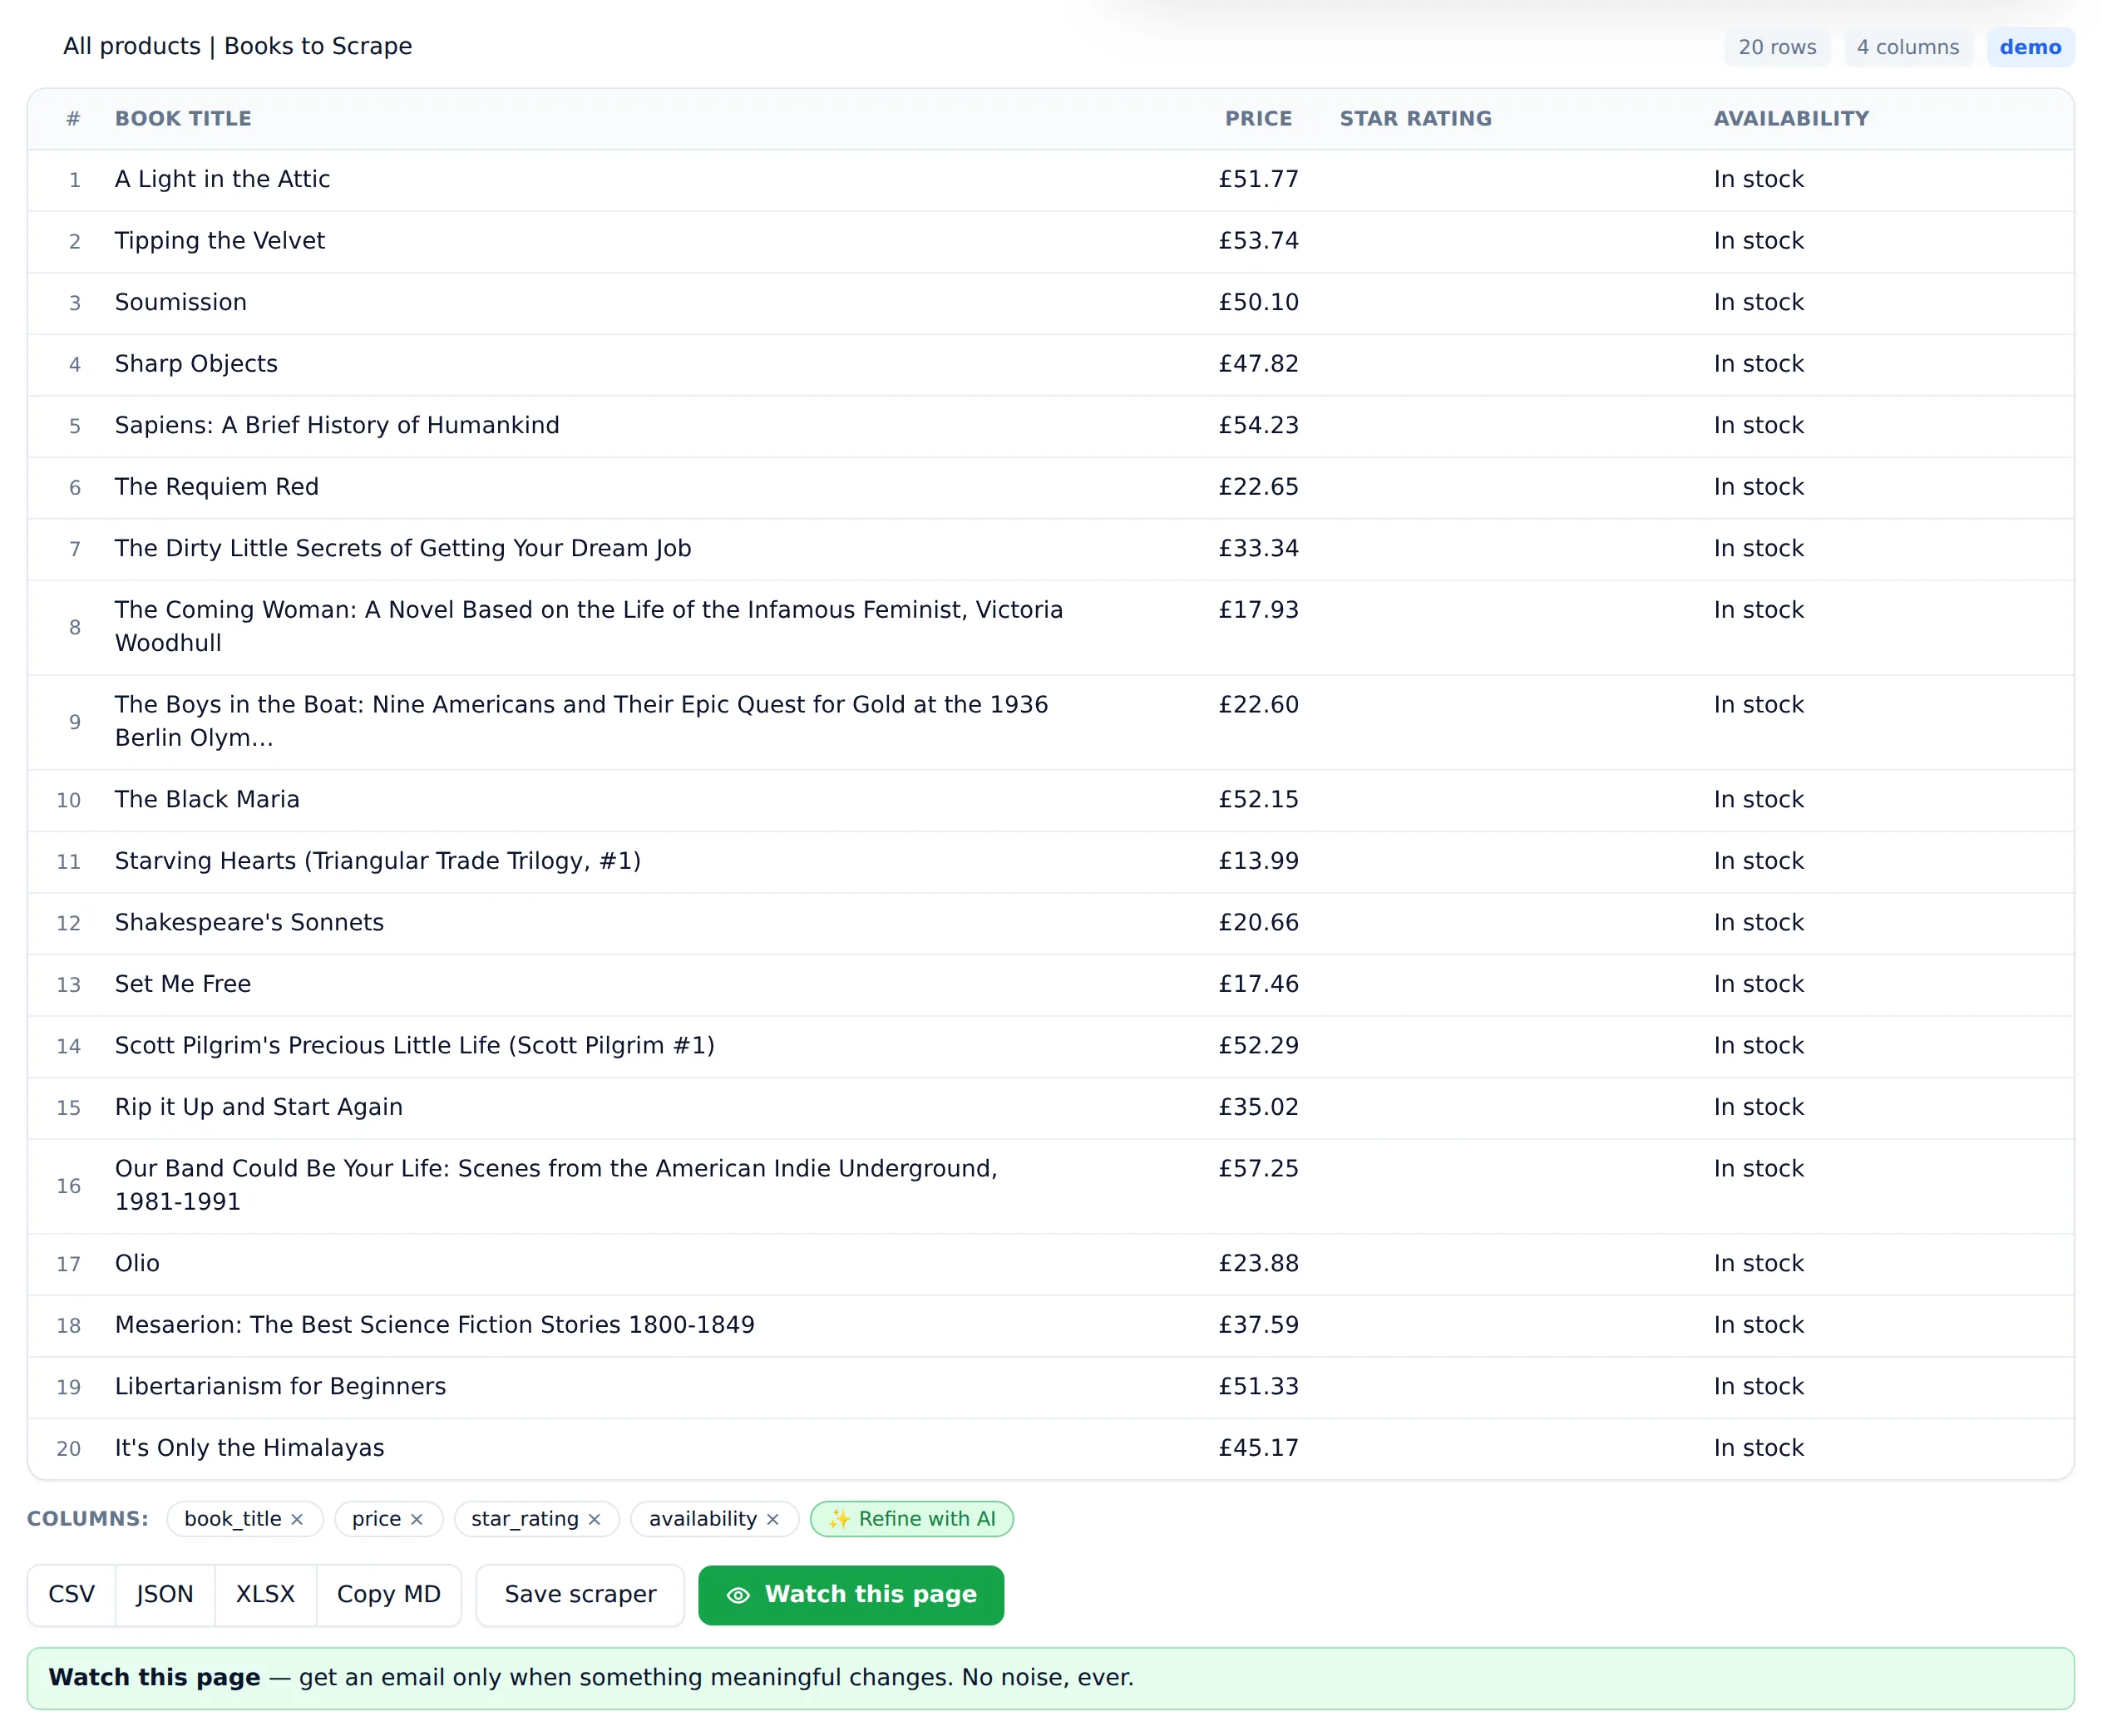Select 'It's Only the Himalayas' title

tap(249, 1448)
